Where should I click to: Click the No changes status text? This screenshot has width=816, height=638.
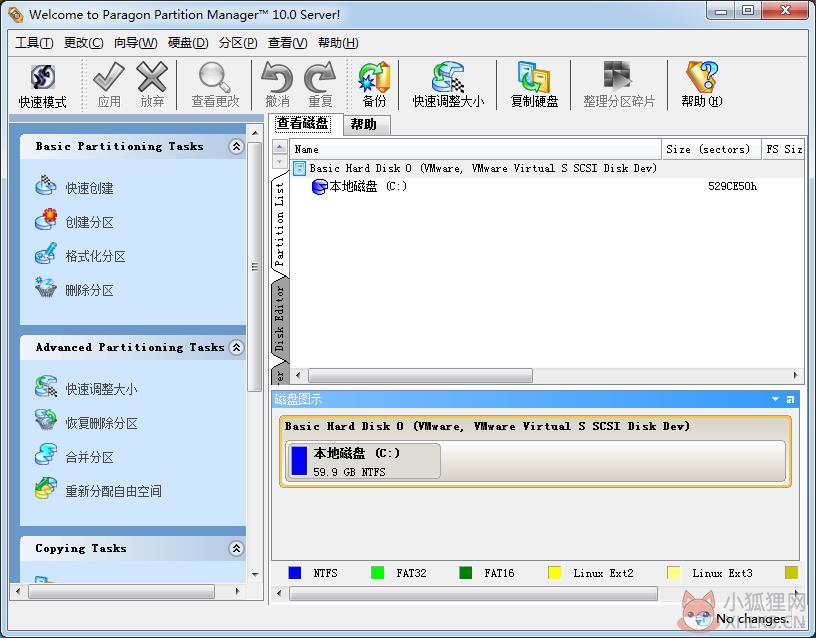pos(753,619)
